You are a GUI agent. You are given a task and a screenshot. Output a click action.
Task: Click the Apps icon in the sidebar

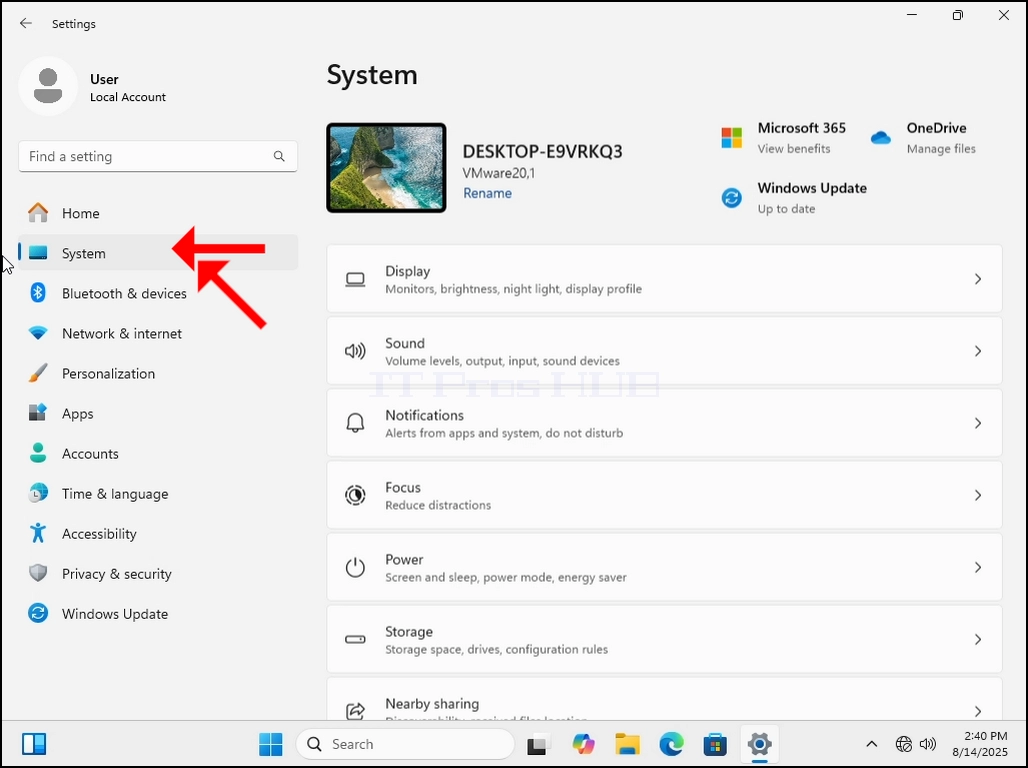coord(38,413)
